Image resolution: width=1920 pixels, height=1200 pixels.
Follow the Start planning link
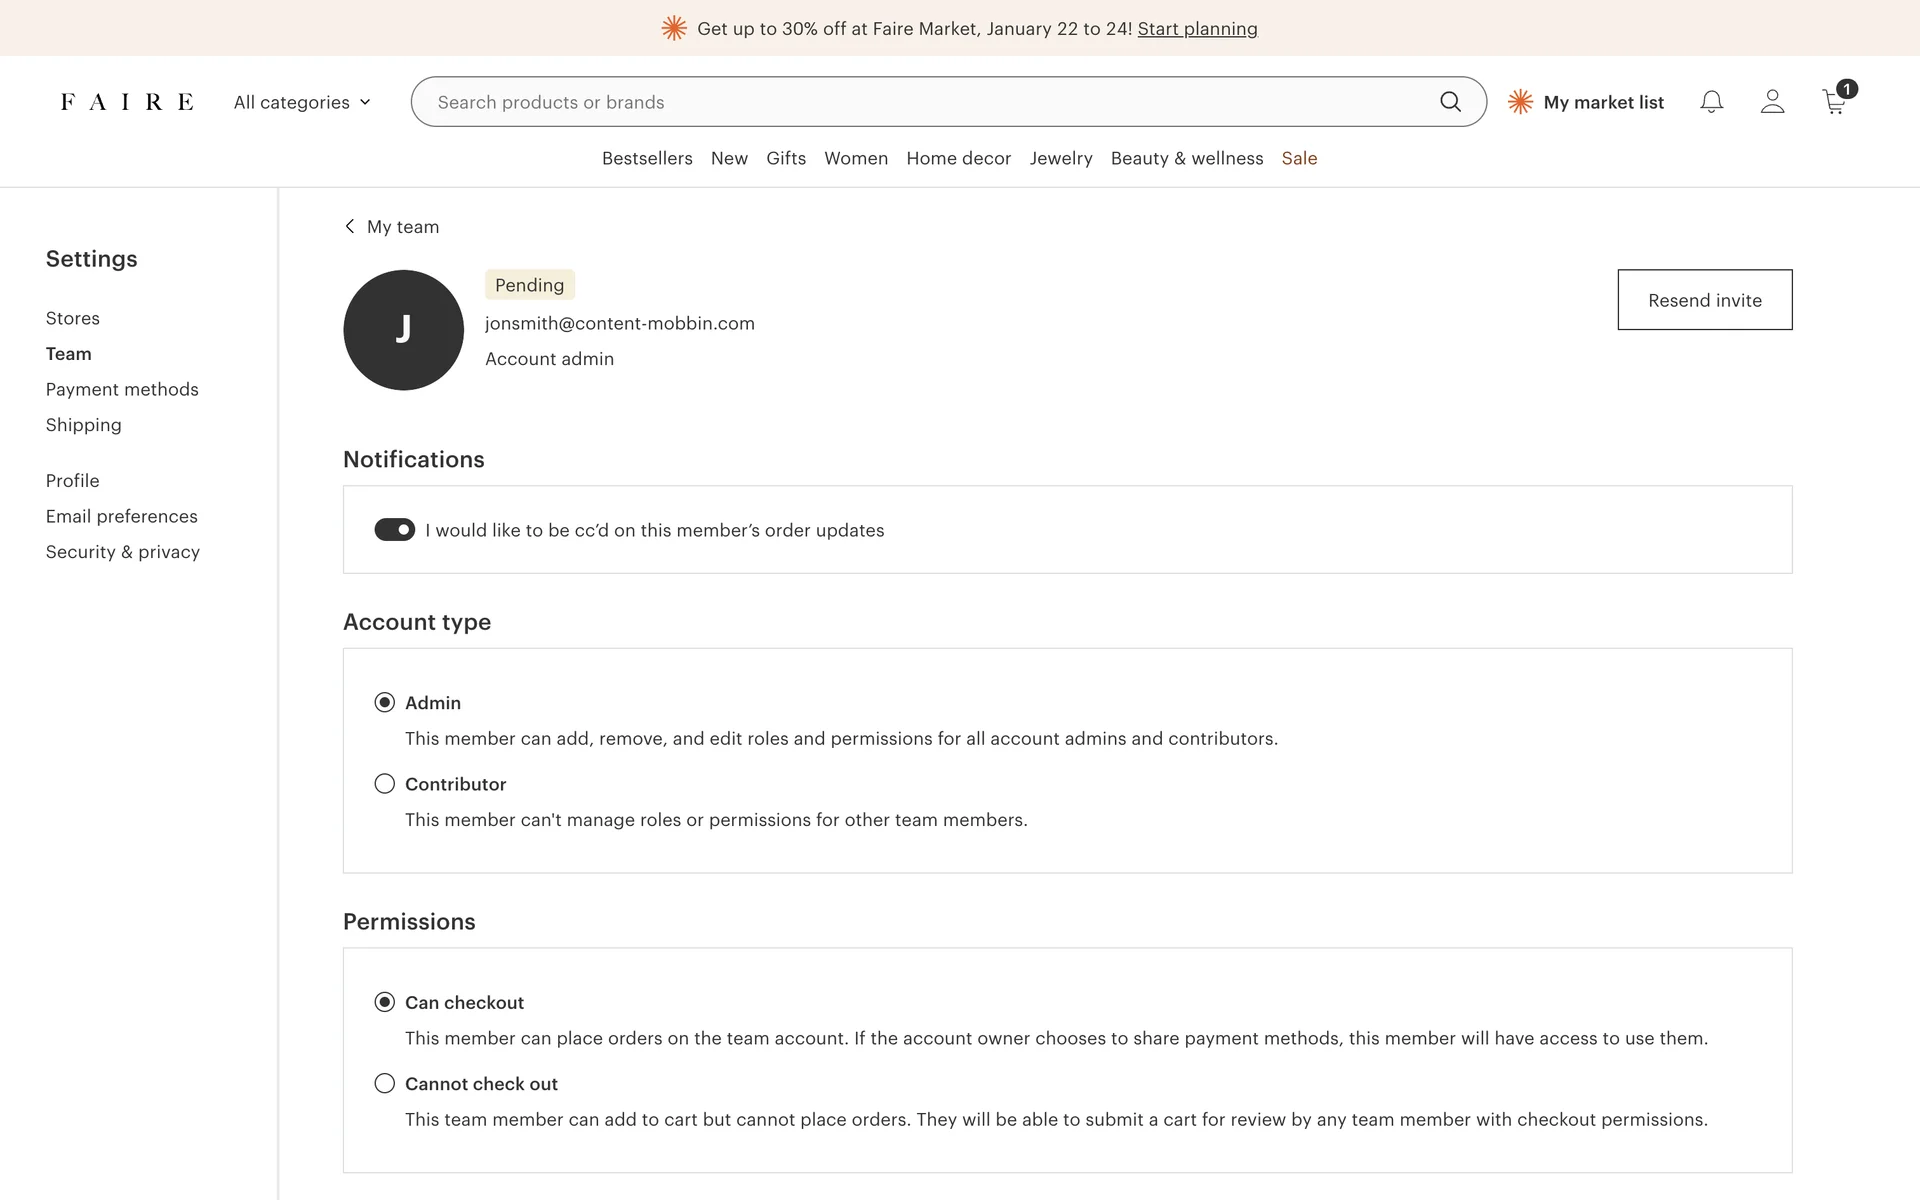(x=1197, y=29)
